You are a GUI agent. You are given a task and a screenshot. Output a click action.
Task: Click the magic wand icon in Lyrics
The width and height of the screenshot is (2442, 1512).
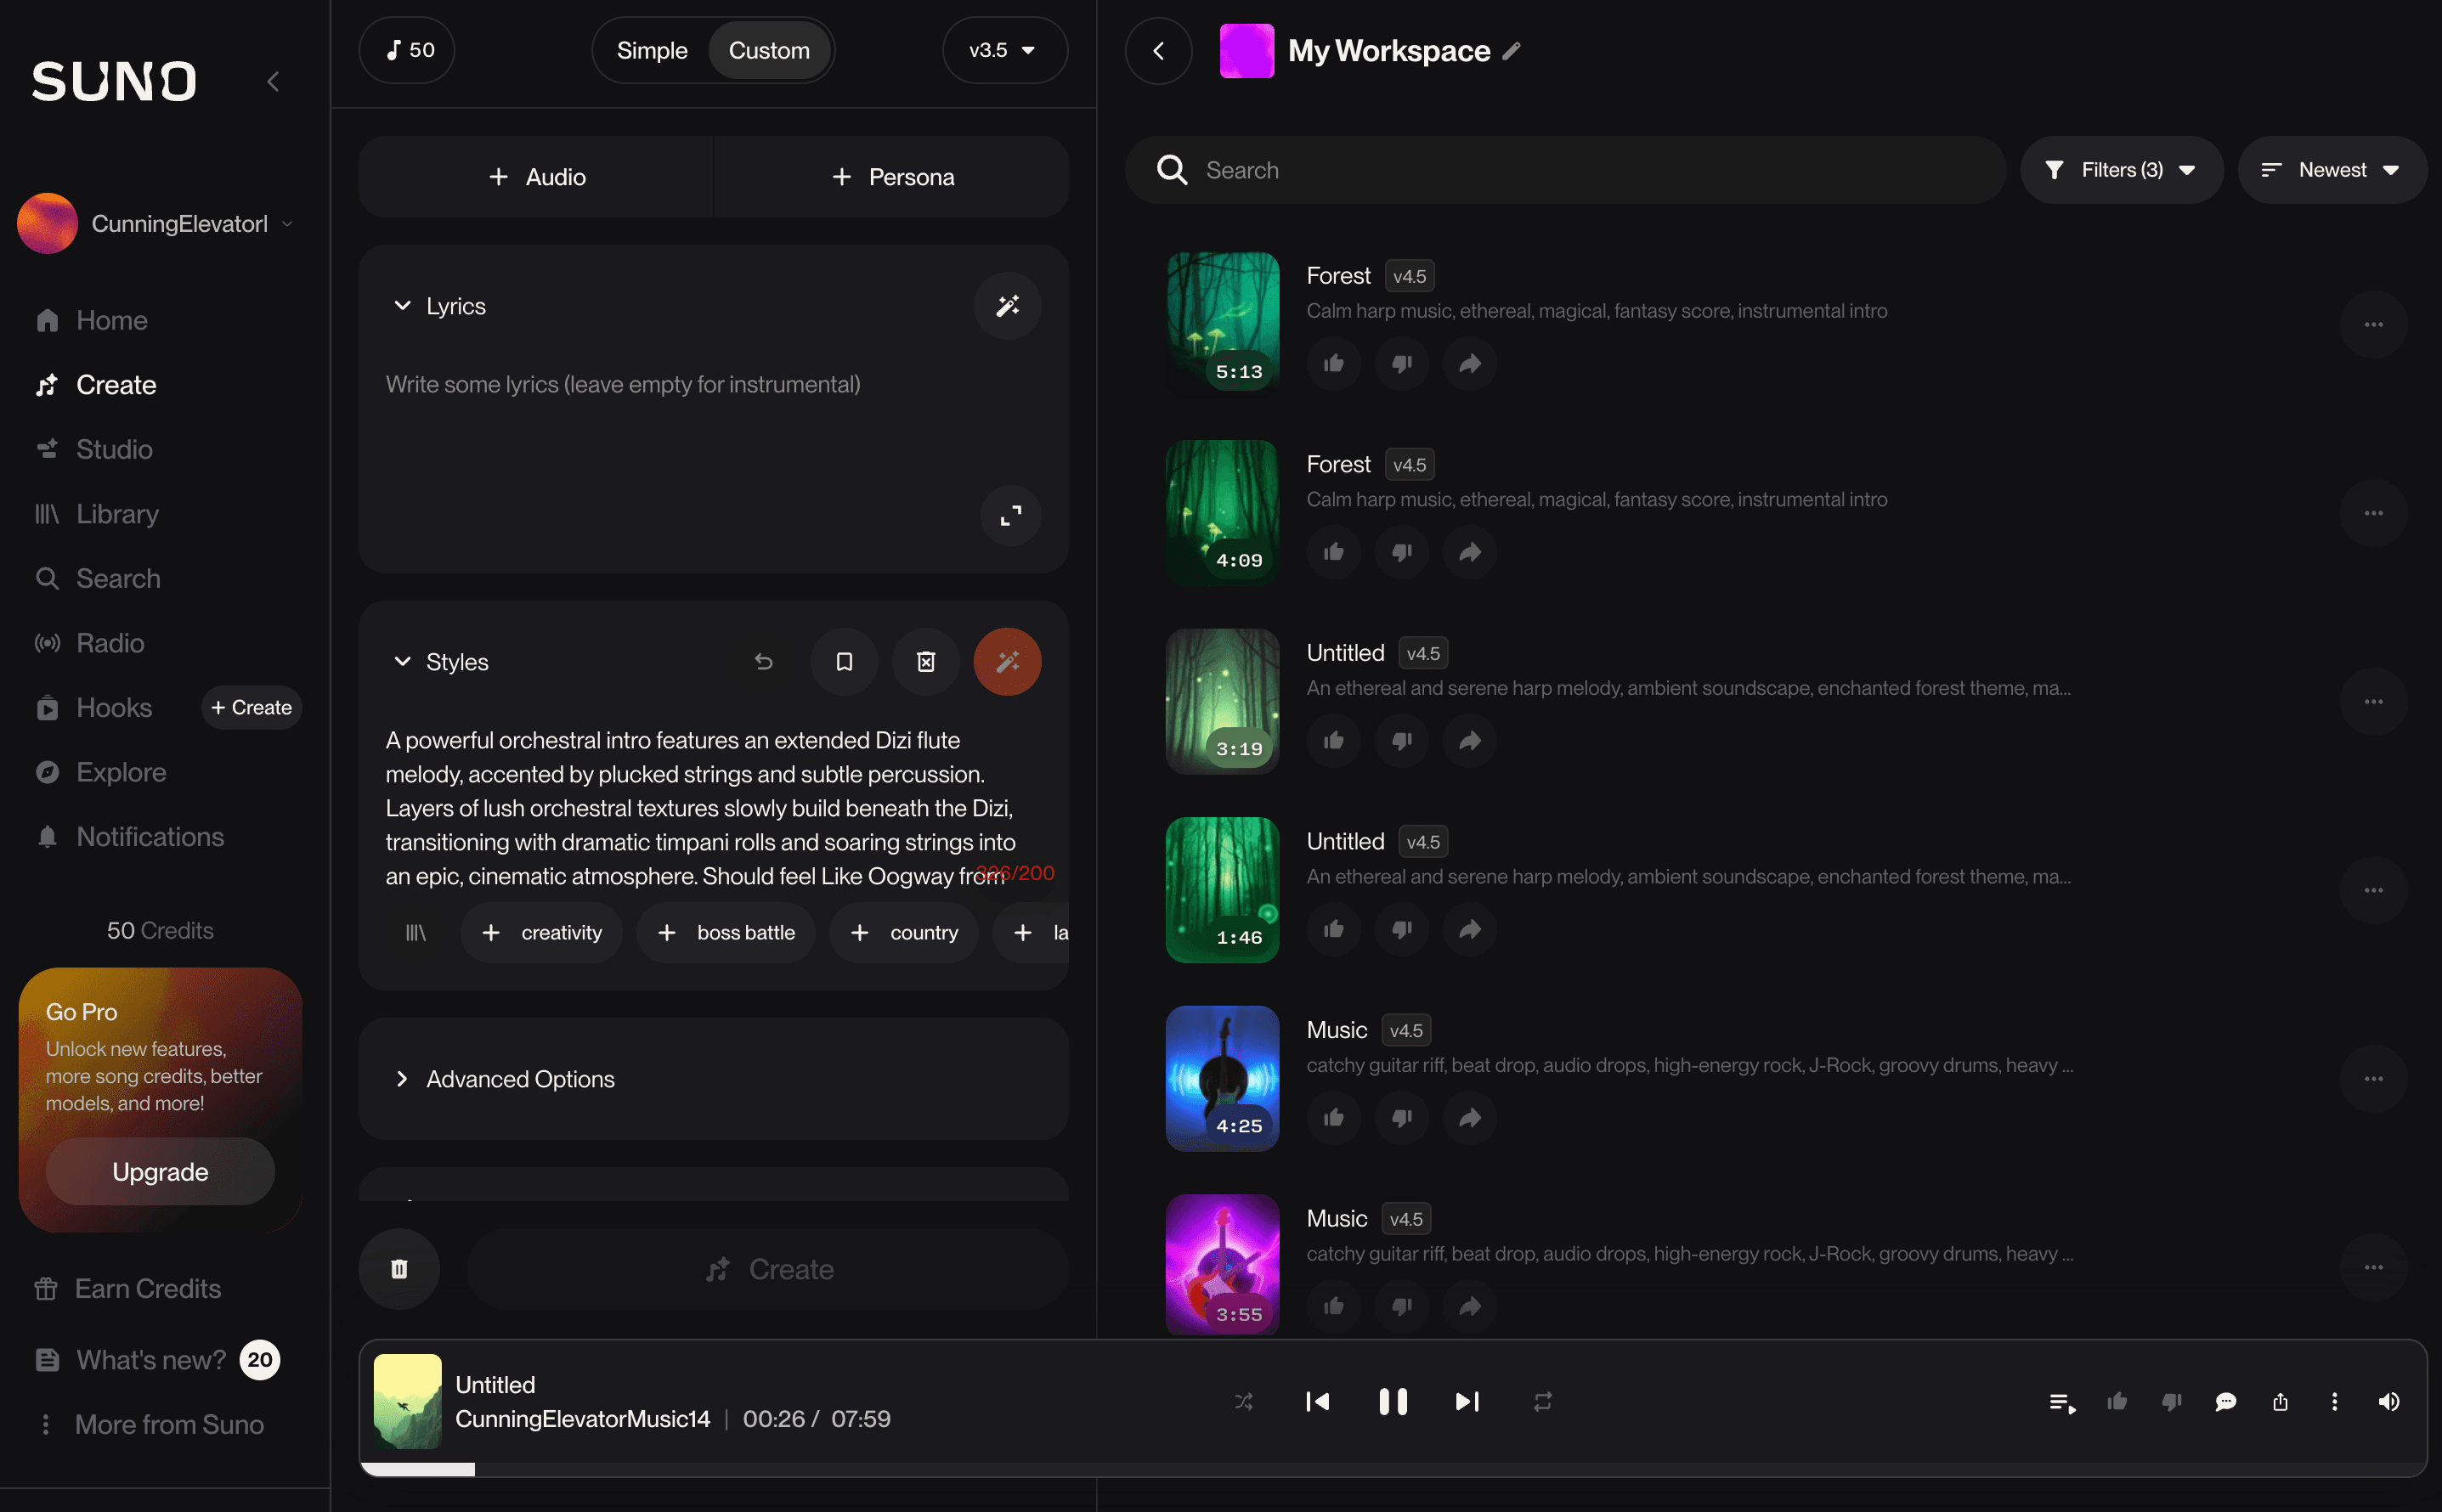click(x=1007, y=306)
